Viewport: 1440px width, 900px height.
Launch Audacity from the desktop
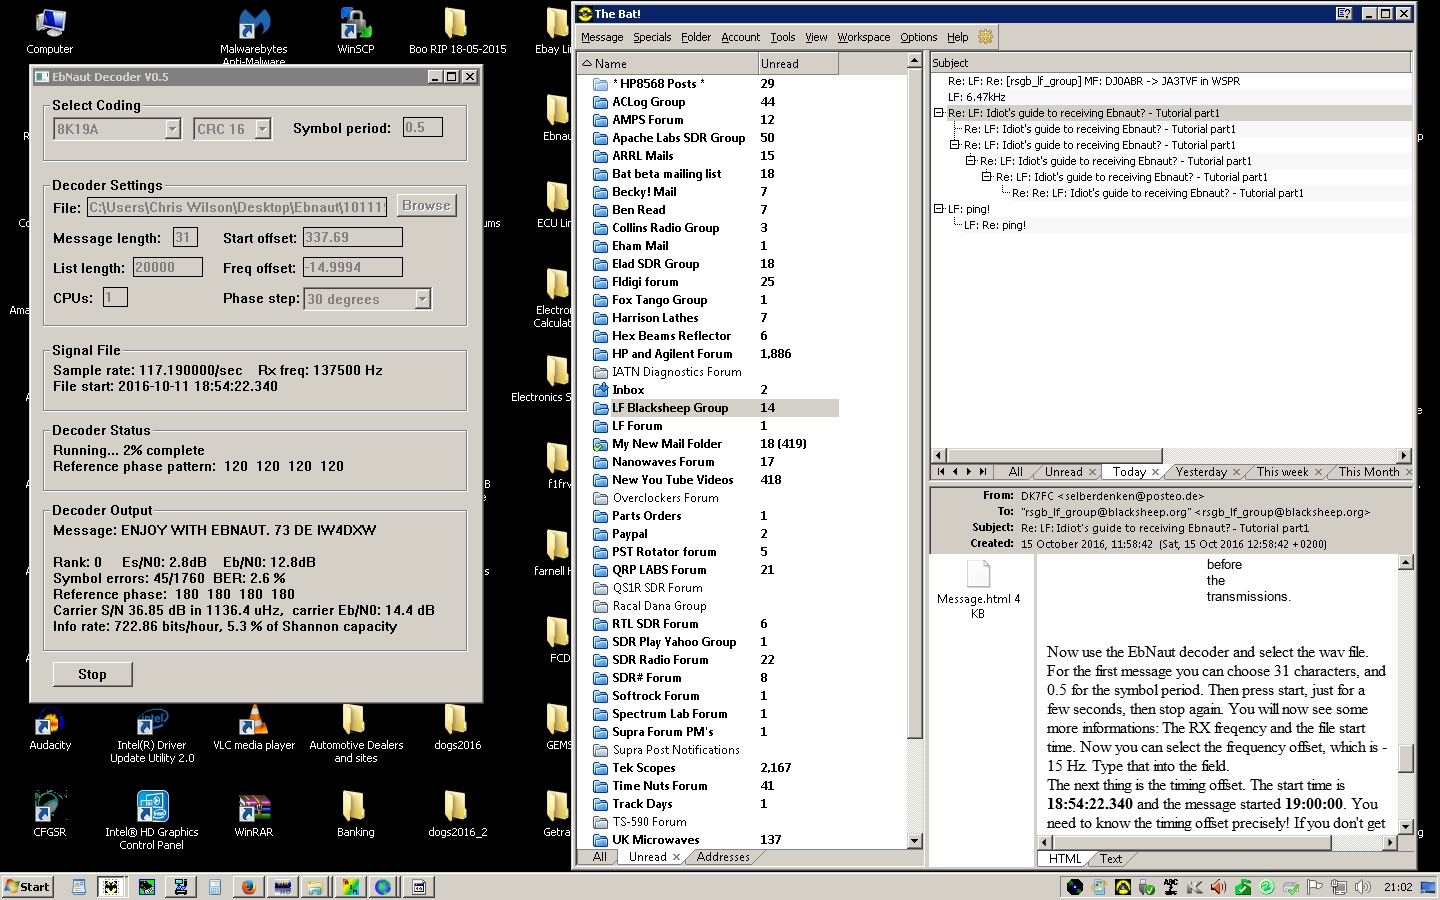point(50,728)
